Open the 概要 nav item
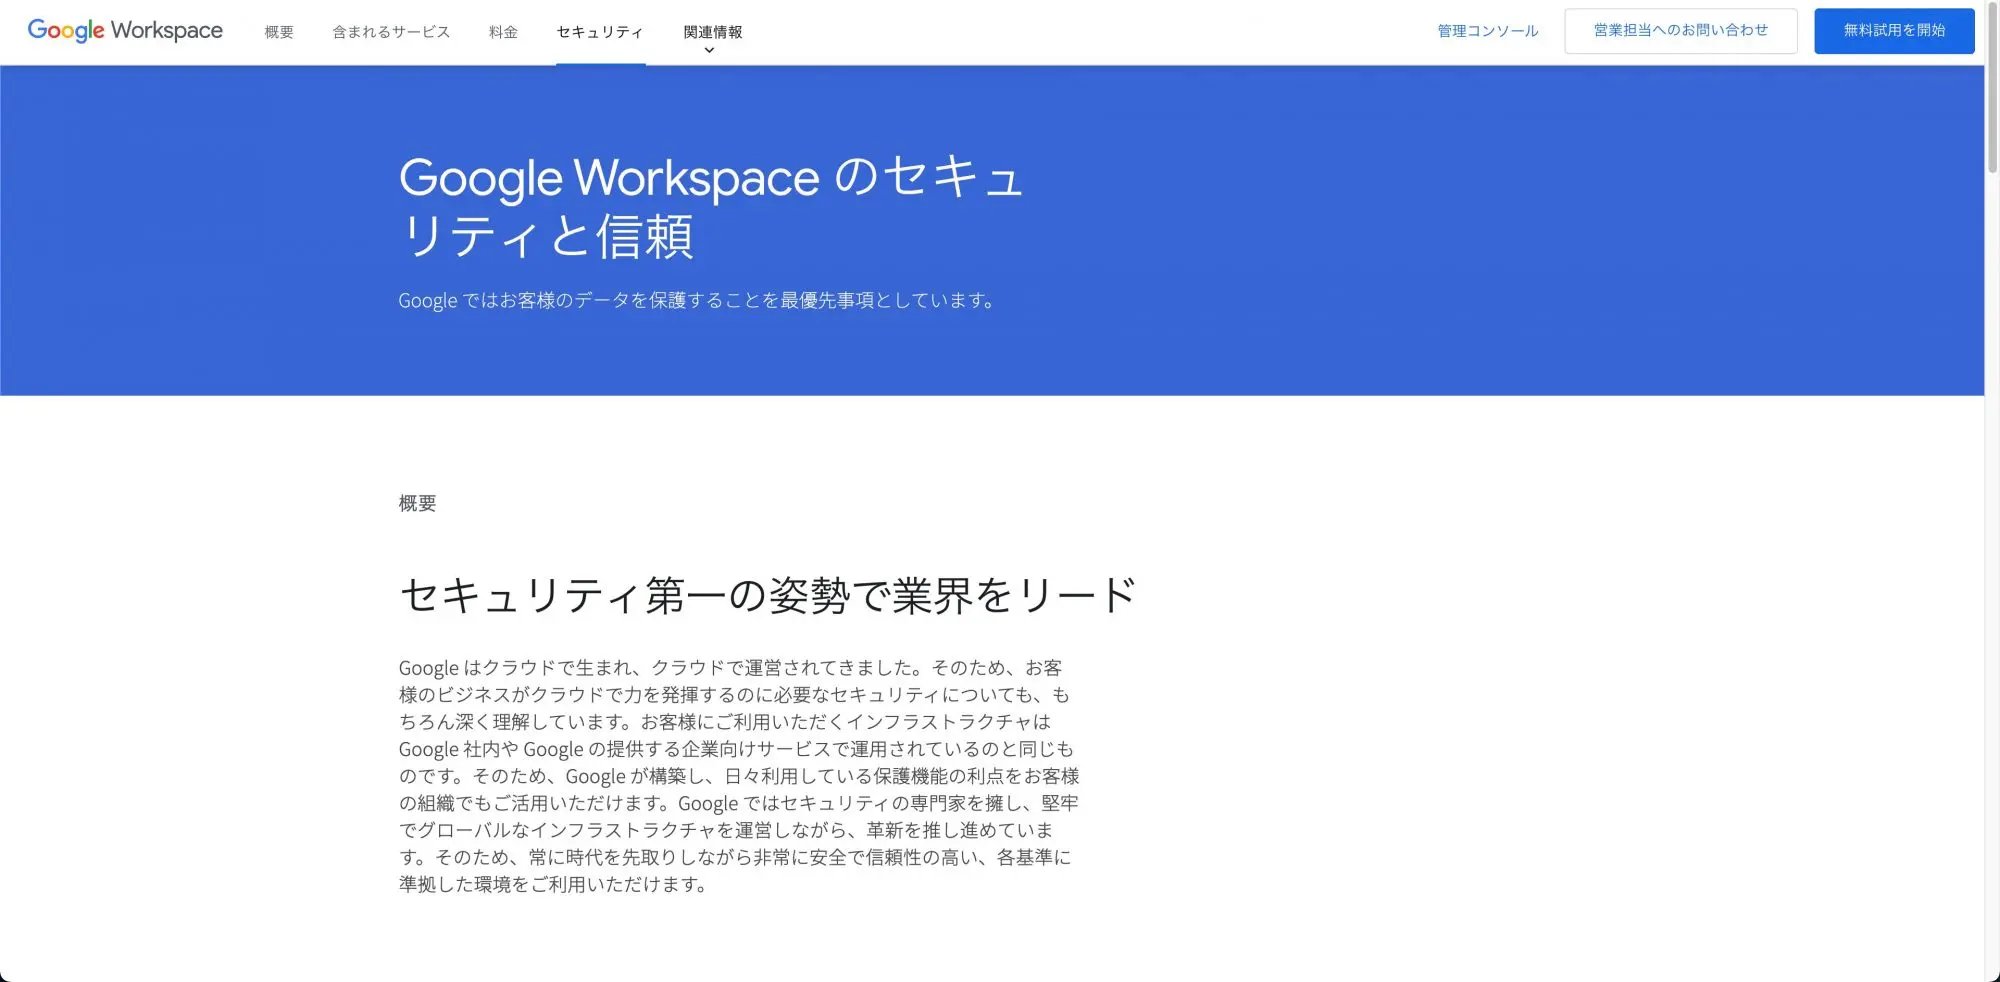 tap(279, 32)
